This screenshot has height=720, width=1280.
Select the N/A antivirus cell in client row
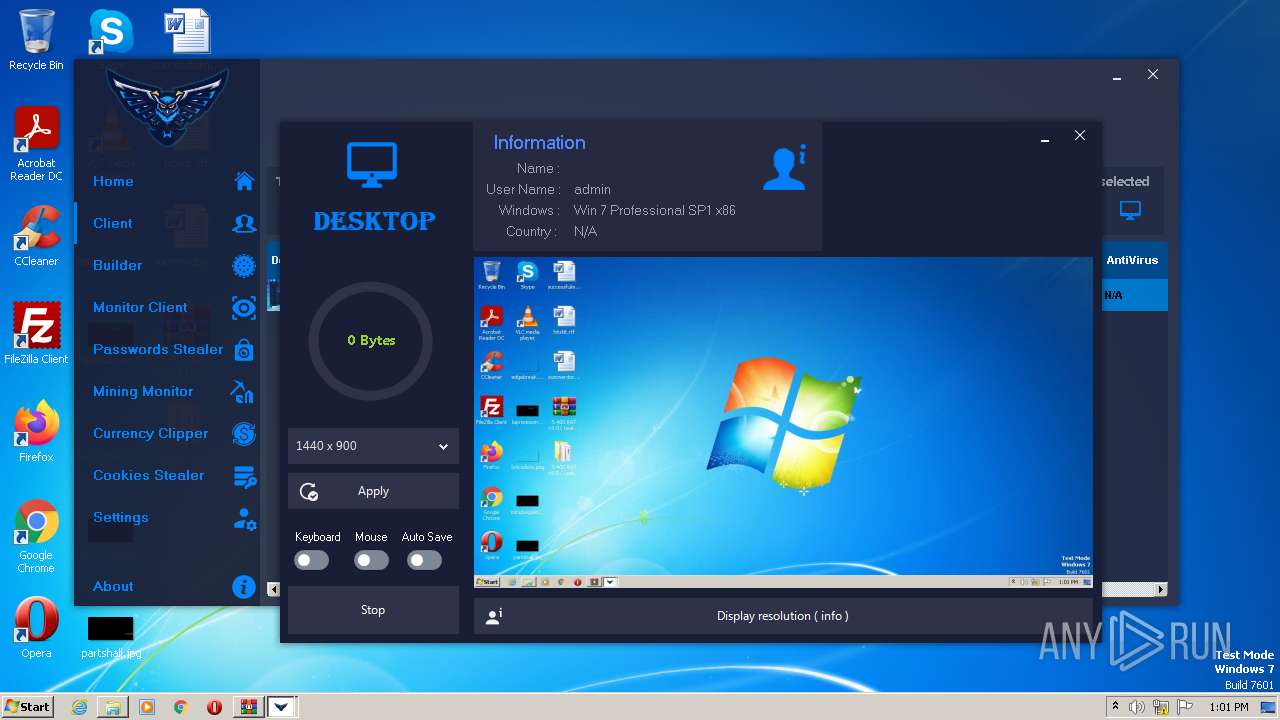click(1134, 295)
